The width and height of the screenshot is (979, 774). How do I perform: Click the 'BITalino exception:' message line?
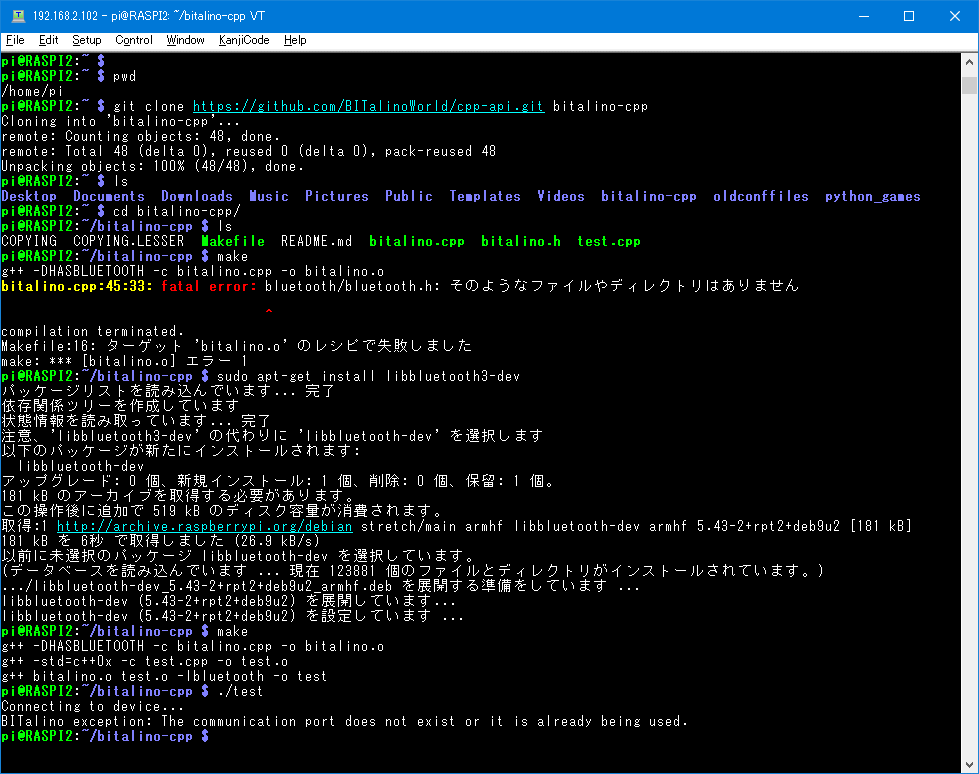point(344,721)
